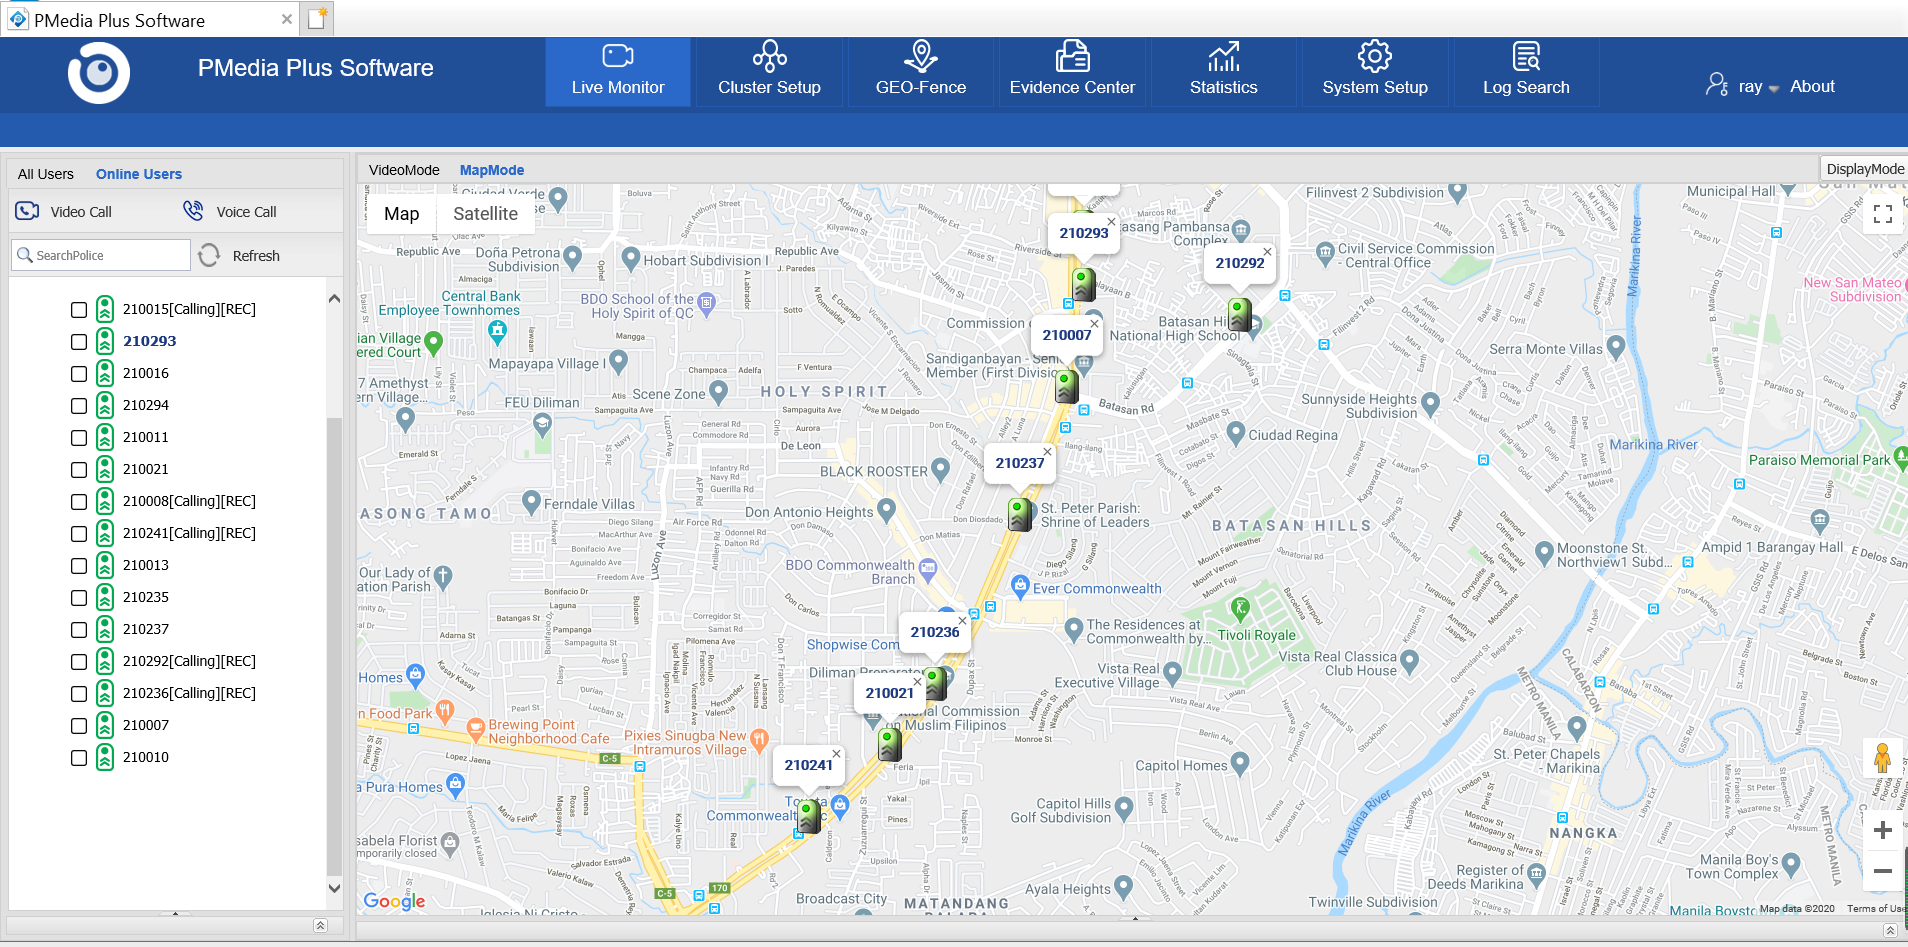
Task: Start a Video Call
Action: tap(64, 211)
